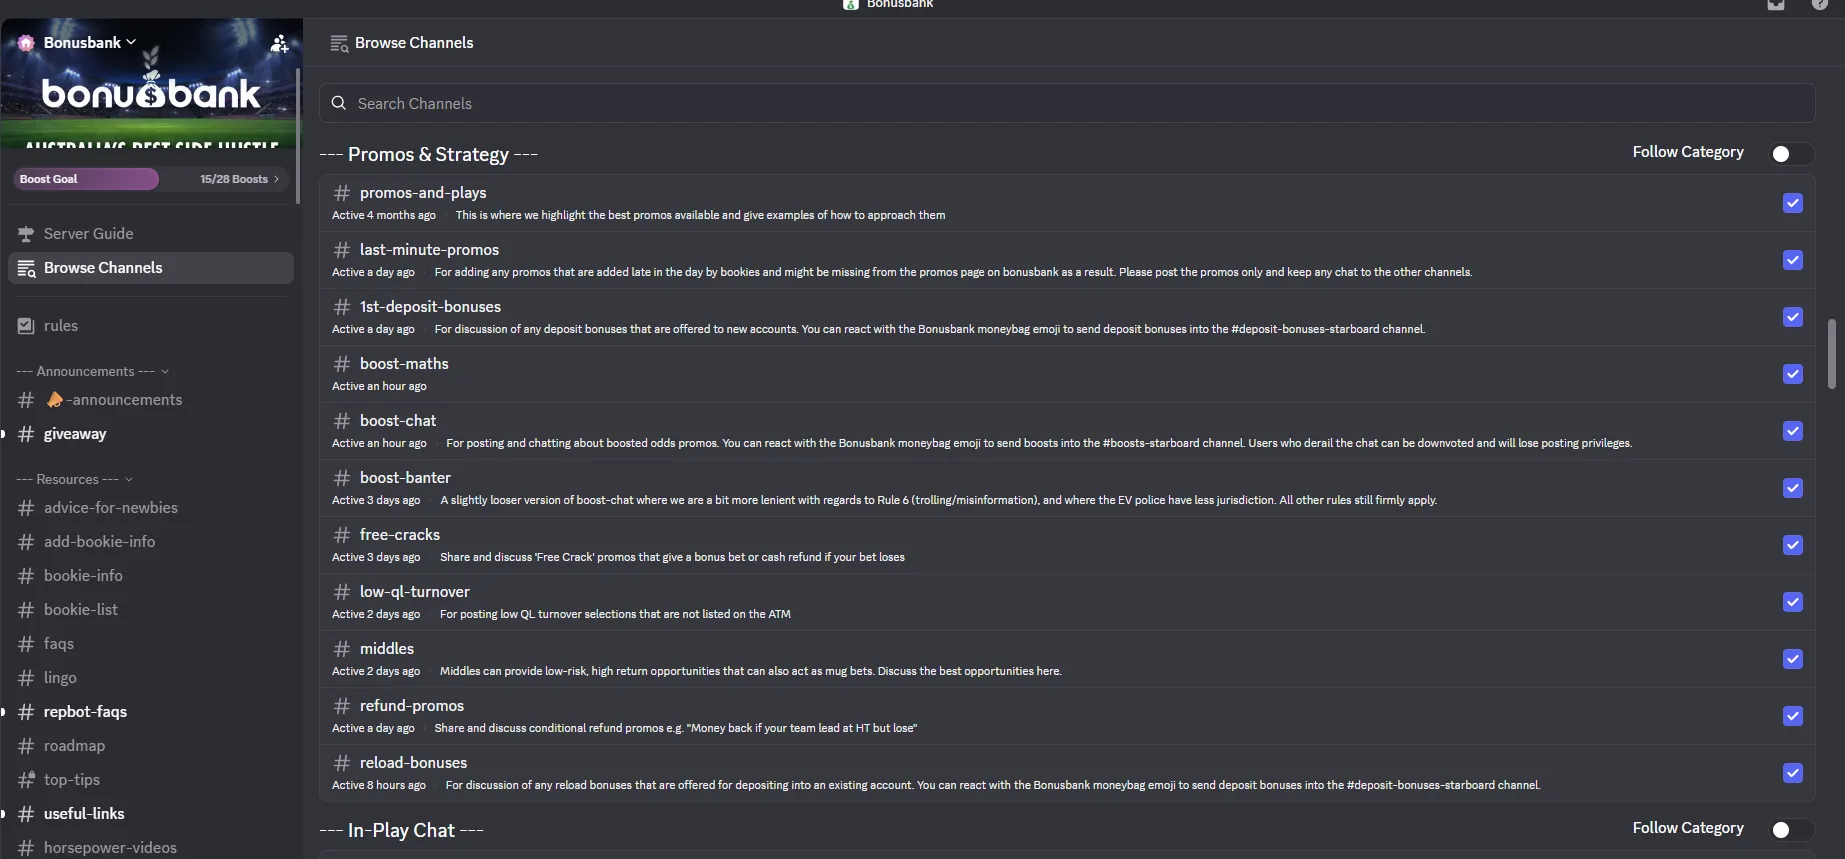This screenshot has height=859, width=1845.
Task: Click the Boost Goal progress bar
Action: coord(86,179)
